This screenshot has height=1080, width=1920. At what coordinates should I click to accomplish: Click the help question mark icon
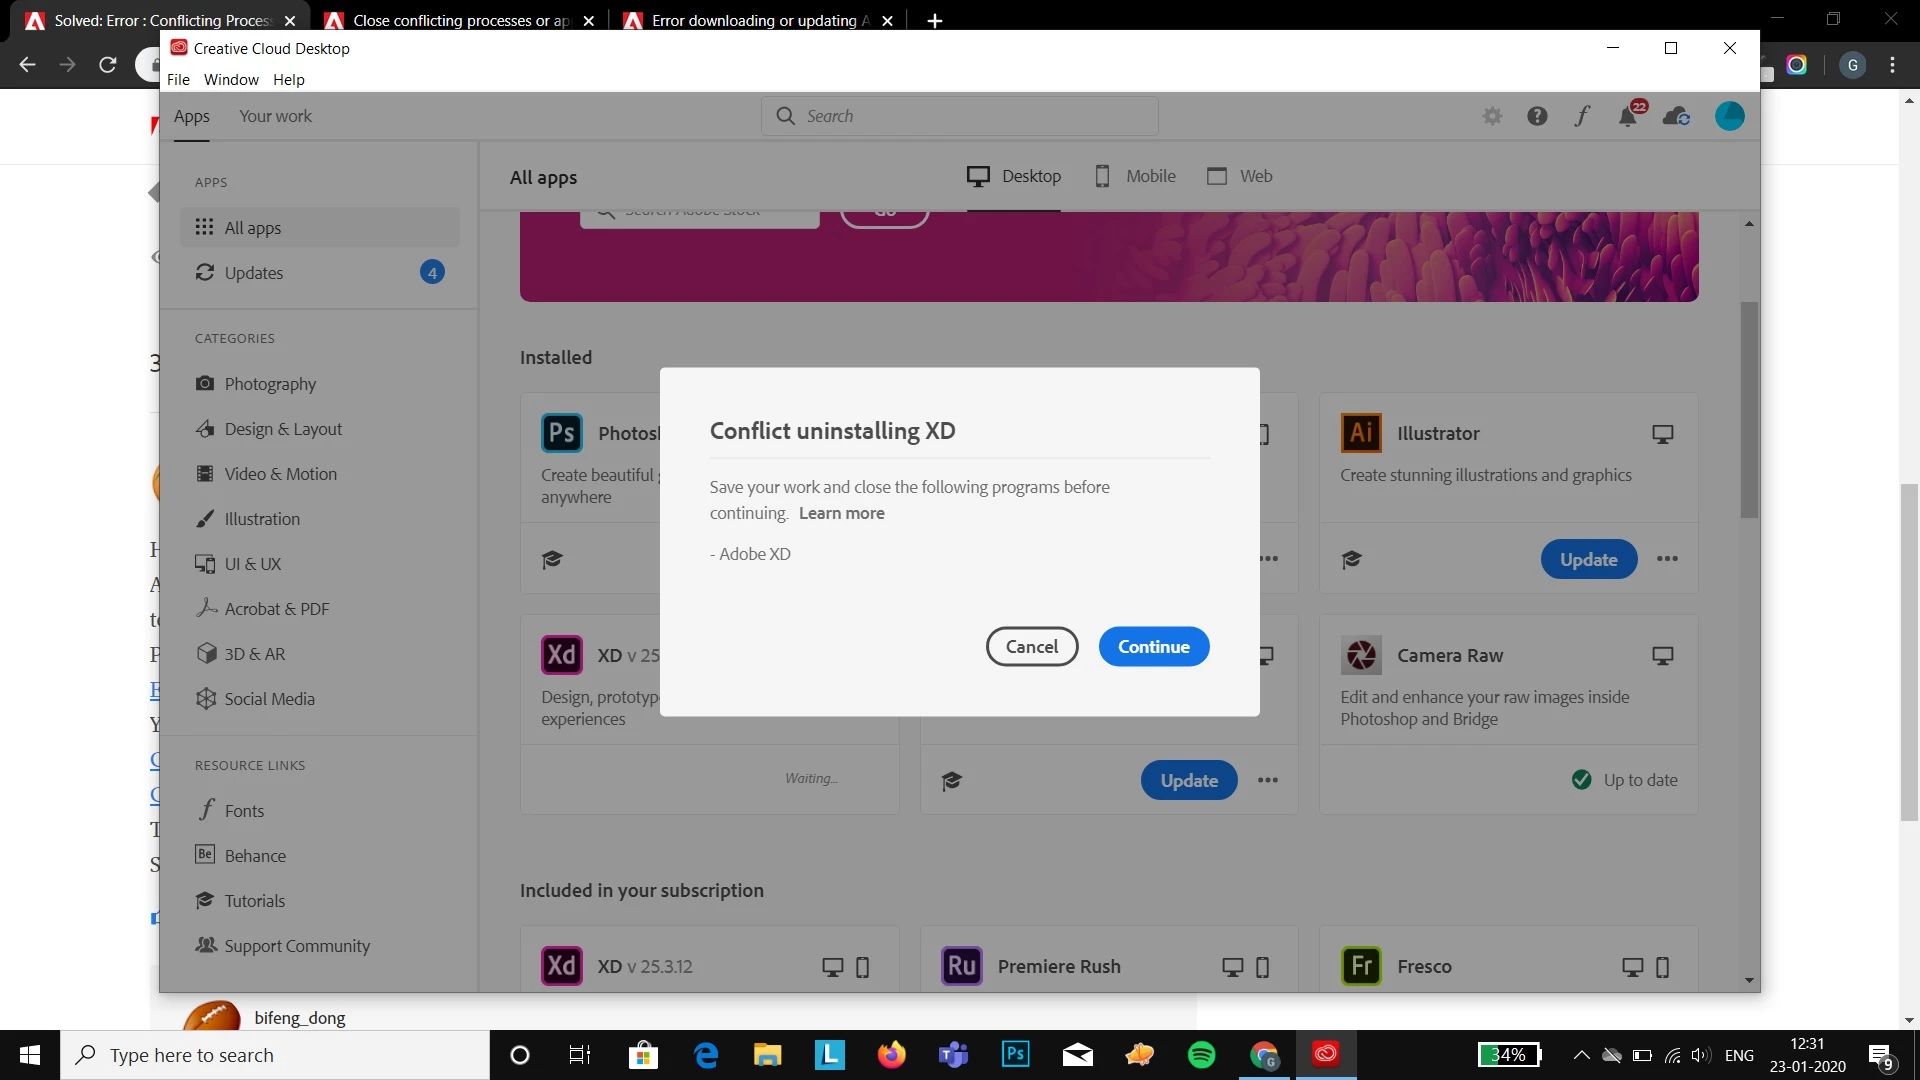click(1537, 116)
